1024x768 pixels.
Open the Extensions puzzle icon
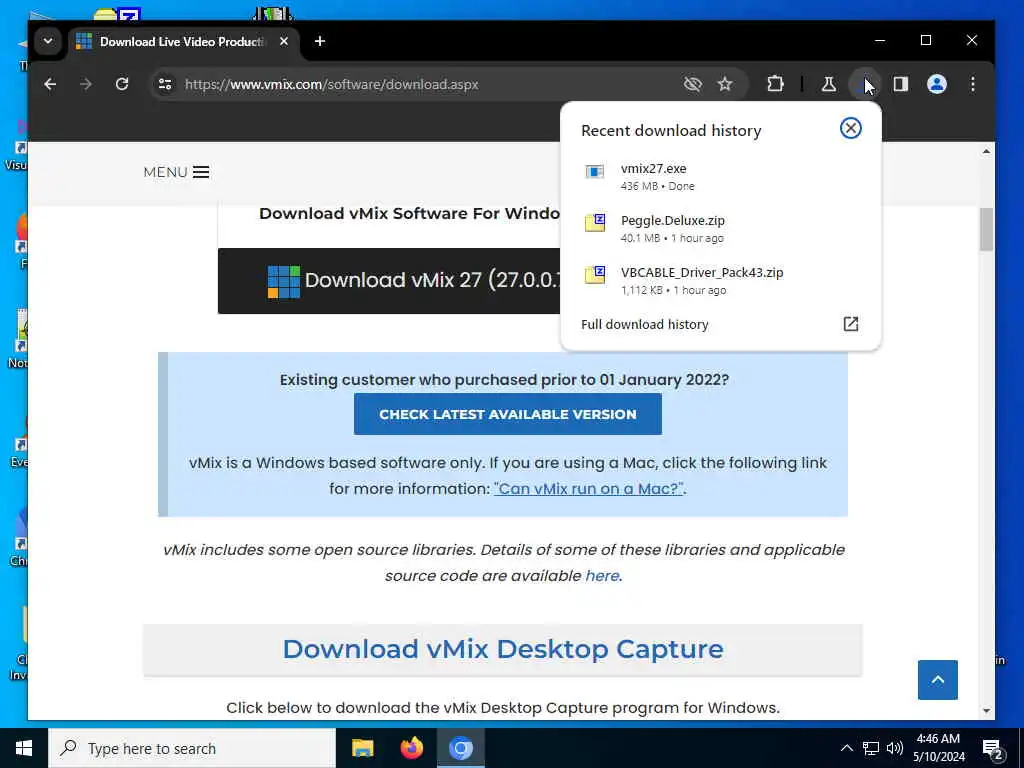[775, 84]
